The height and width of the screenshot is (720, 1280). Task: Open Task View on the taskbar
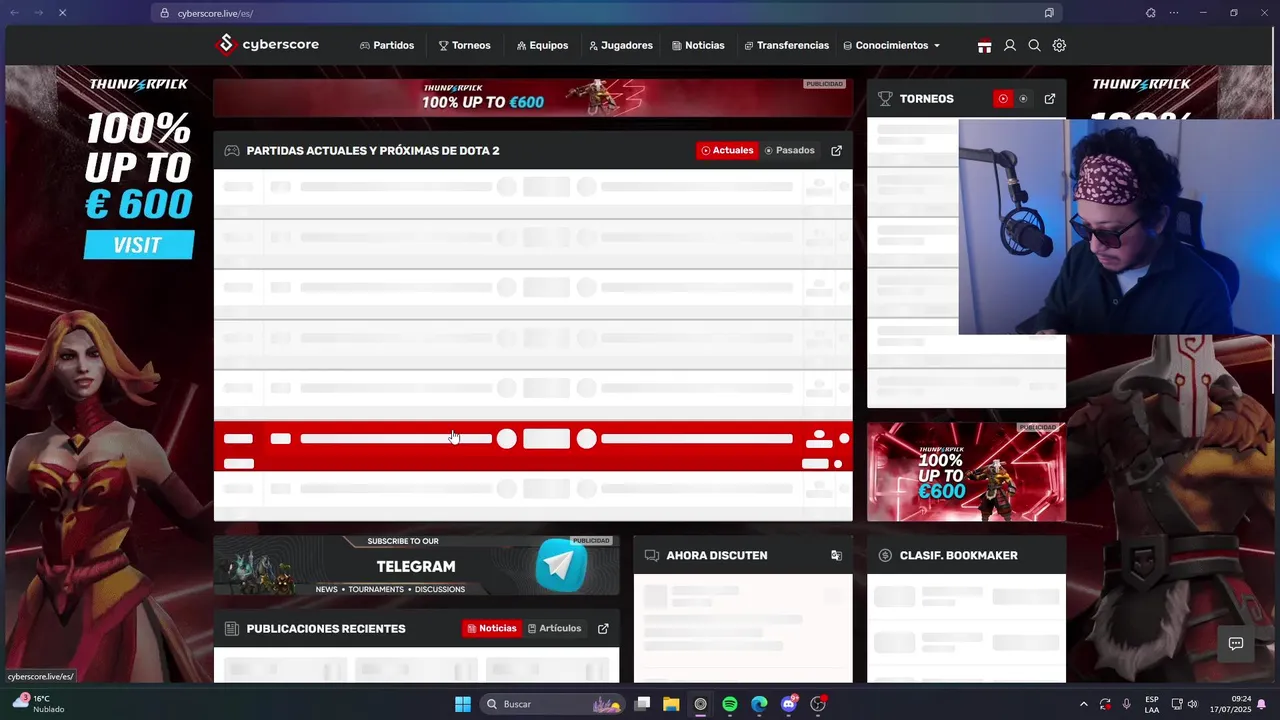[x=643, y=704]
